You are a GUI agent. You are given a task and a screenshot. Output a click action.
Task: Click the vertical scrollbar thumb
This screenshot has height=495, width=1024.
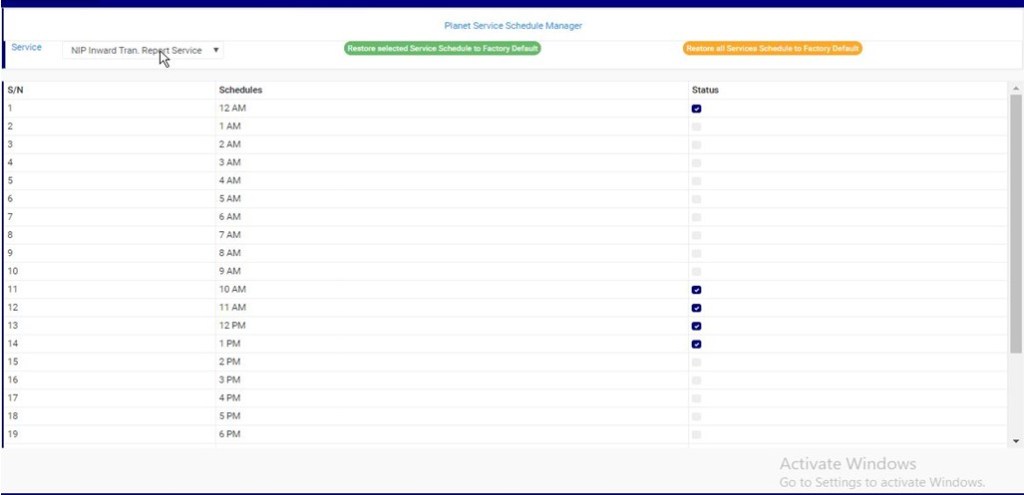coord(1016,220)
